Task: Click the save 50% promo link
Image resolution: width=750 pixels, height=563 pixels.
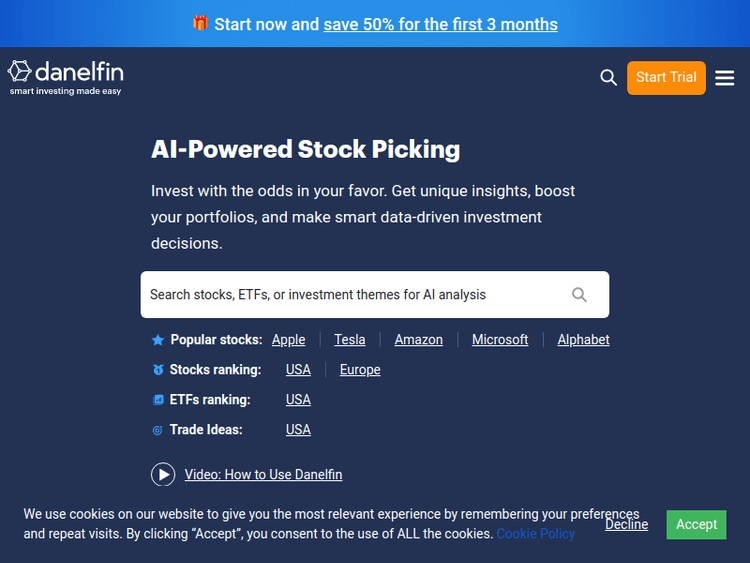Action: coord(440,24)
